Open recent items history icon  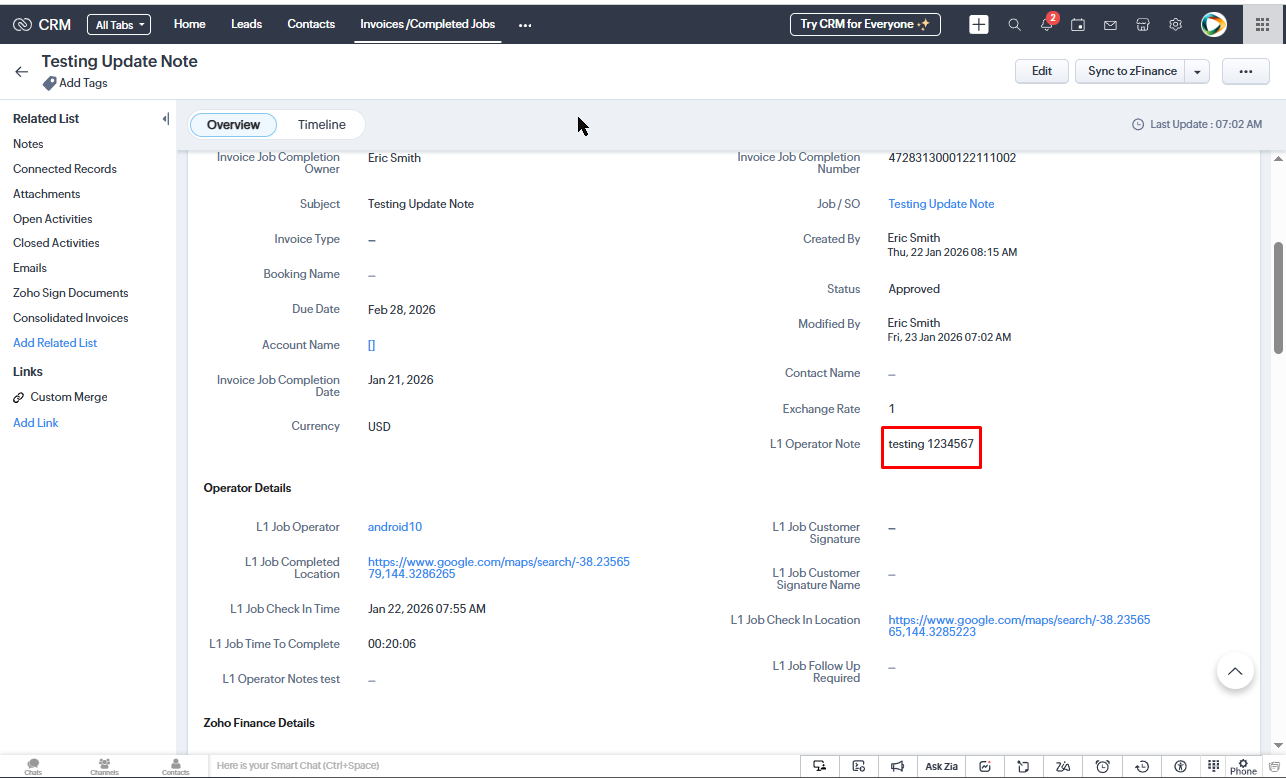tap(1141, 766)
